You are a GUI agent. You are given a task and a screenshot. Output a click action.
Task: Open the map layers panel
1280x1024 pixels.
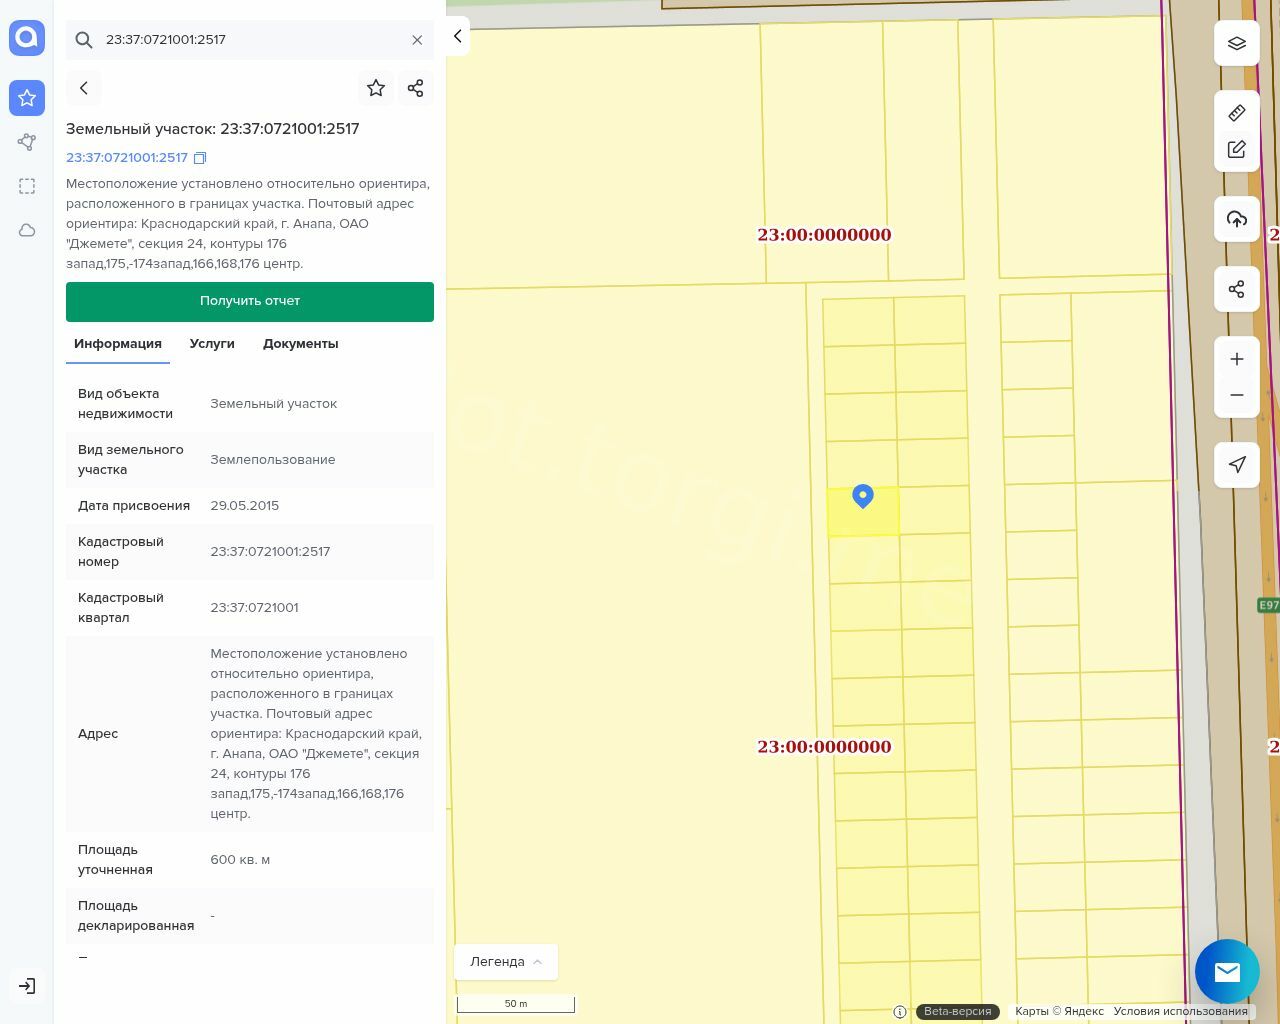tap(1236, 44)
